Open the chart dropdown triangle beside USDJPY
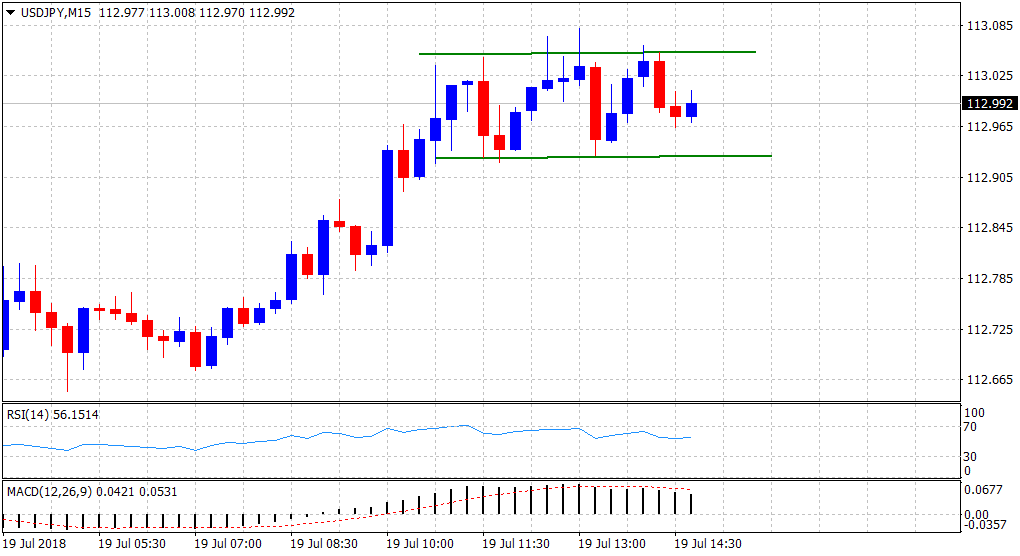The height and width of the screenshot is (556, 1020). (x=10, y=12)
